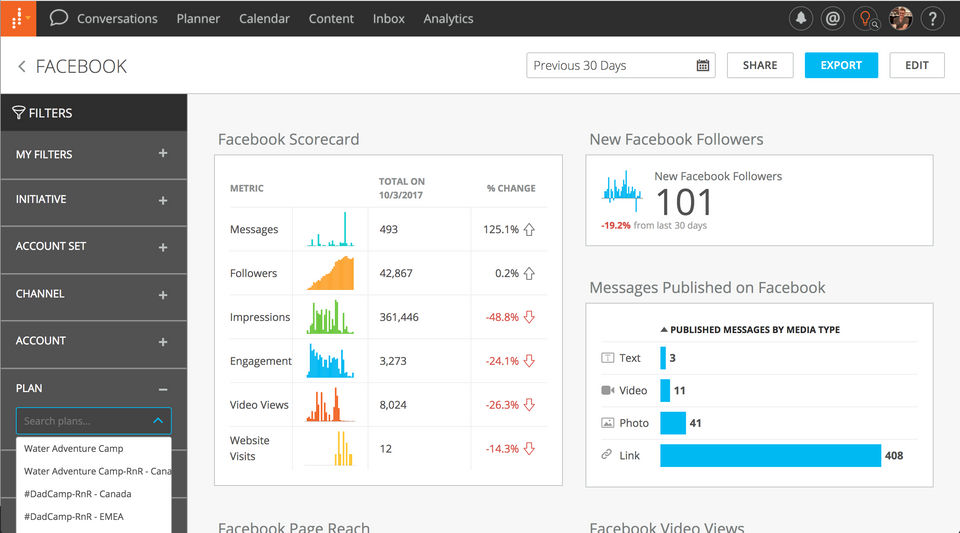Click the Link chain media icon
Viewport: 960px width, 533px height.
607,455
